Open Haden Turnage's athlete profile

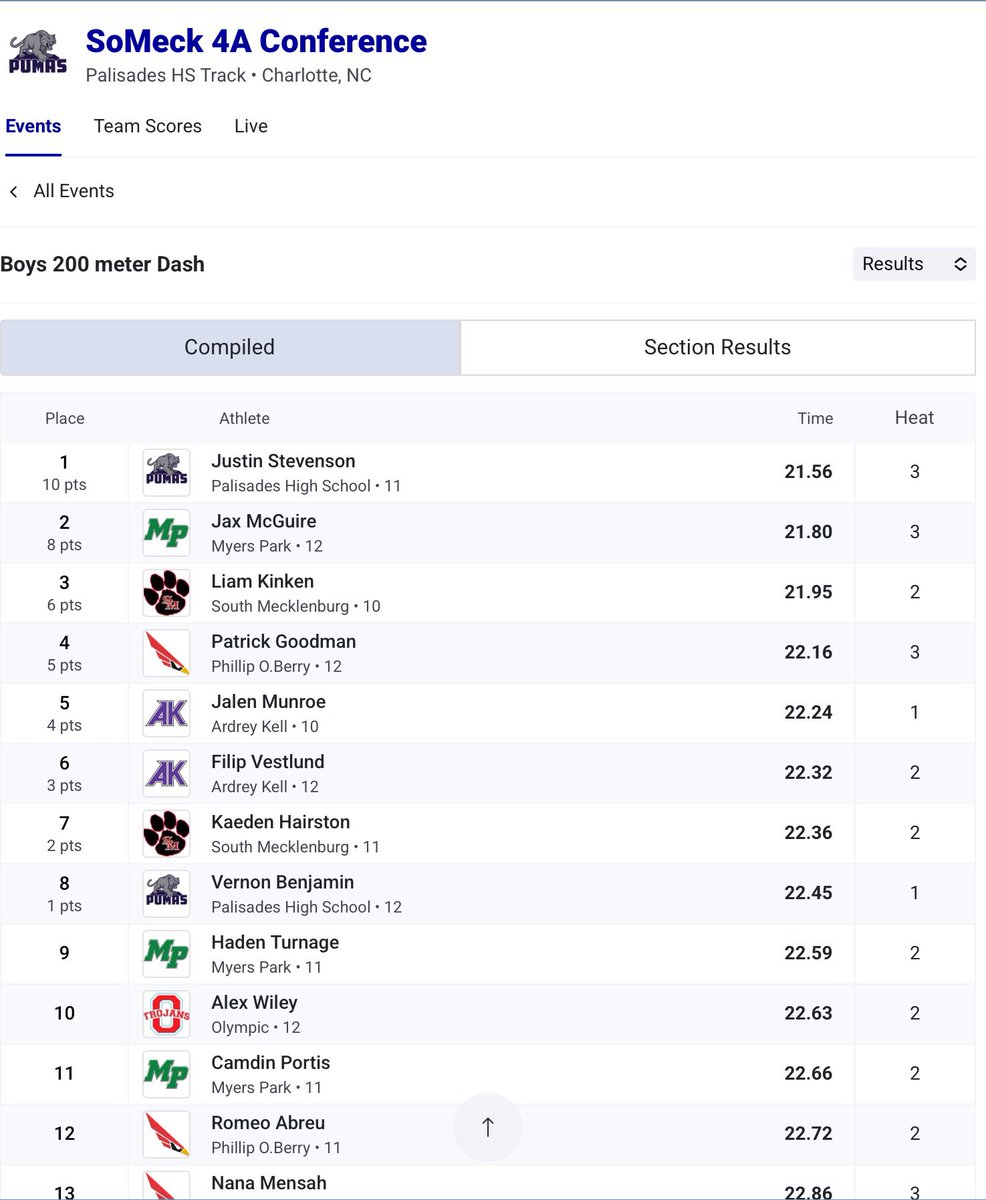point(275,942)
